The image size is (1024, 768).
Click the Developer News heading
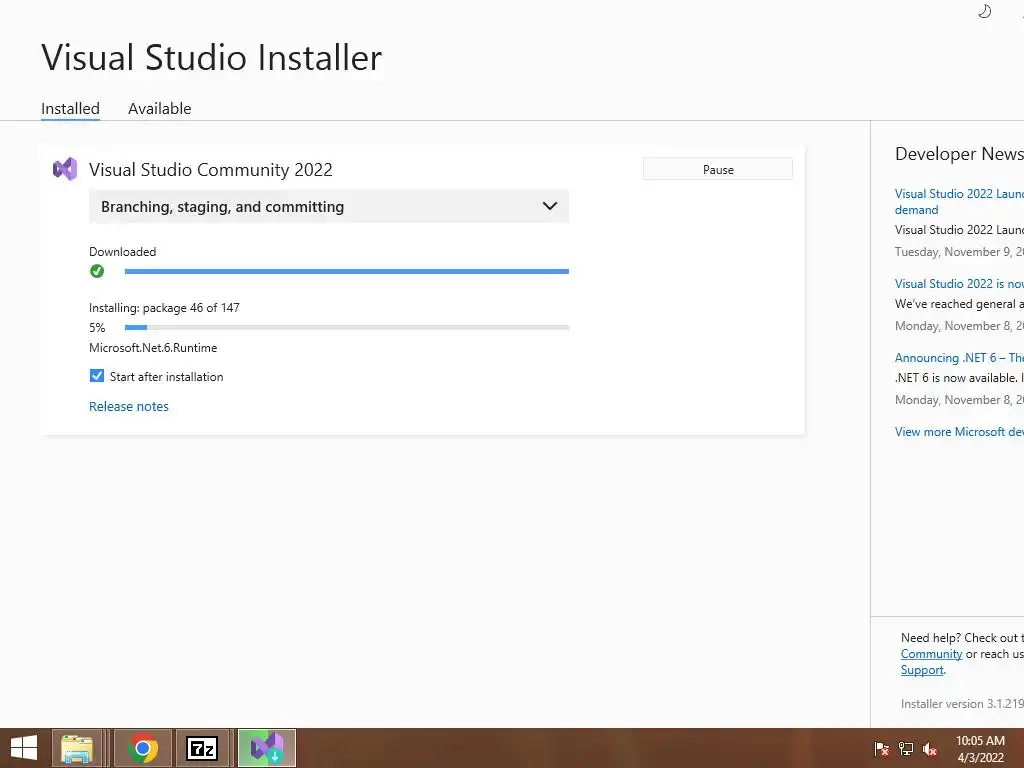click(x=959, y=153)
